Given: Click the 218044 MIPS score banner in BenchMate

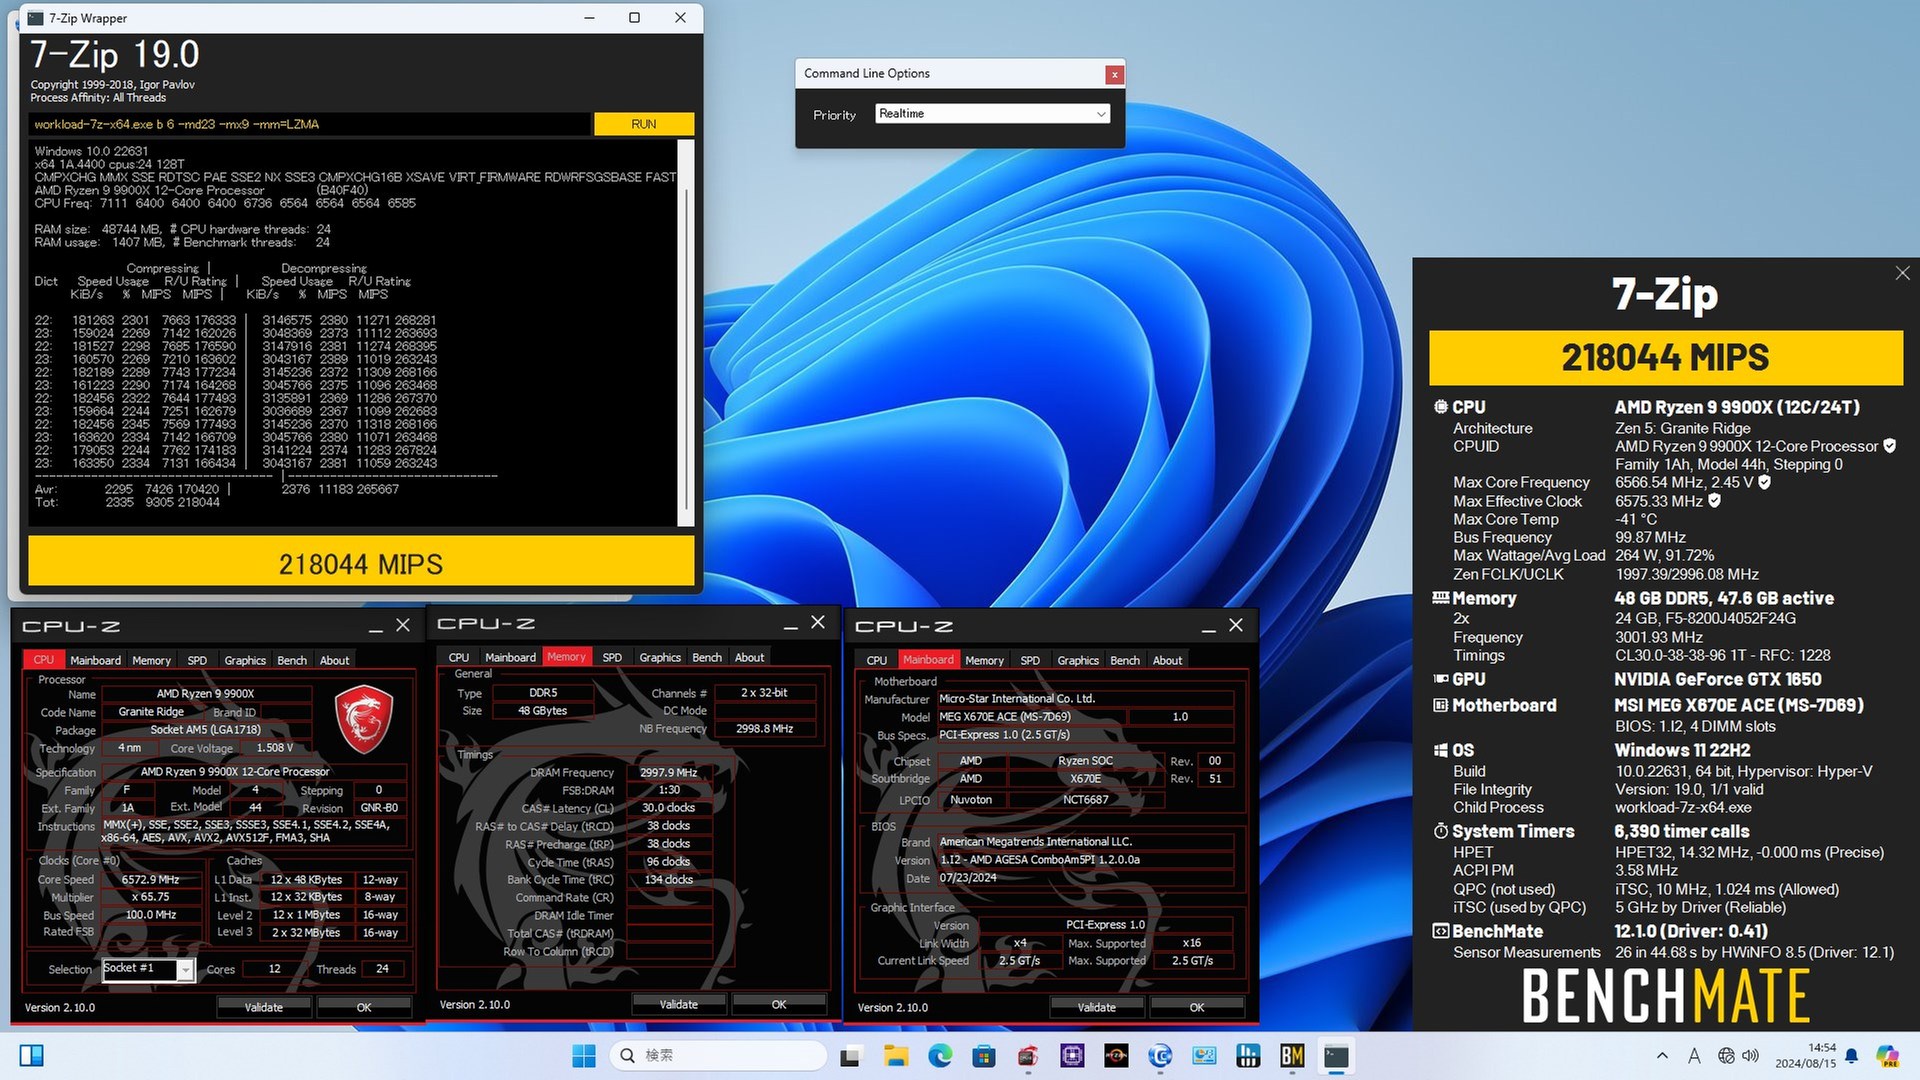Looking at the screenshot, I should coord(1665,357).
